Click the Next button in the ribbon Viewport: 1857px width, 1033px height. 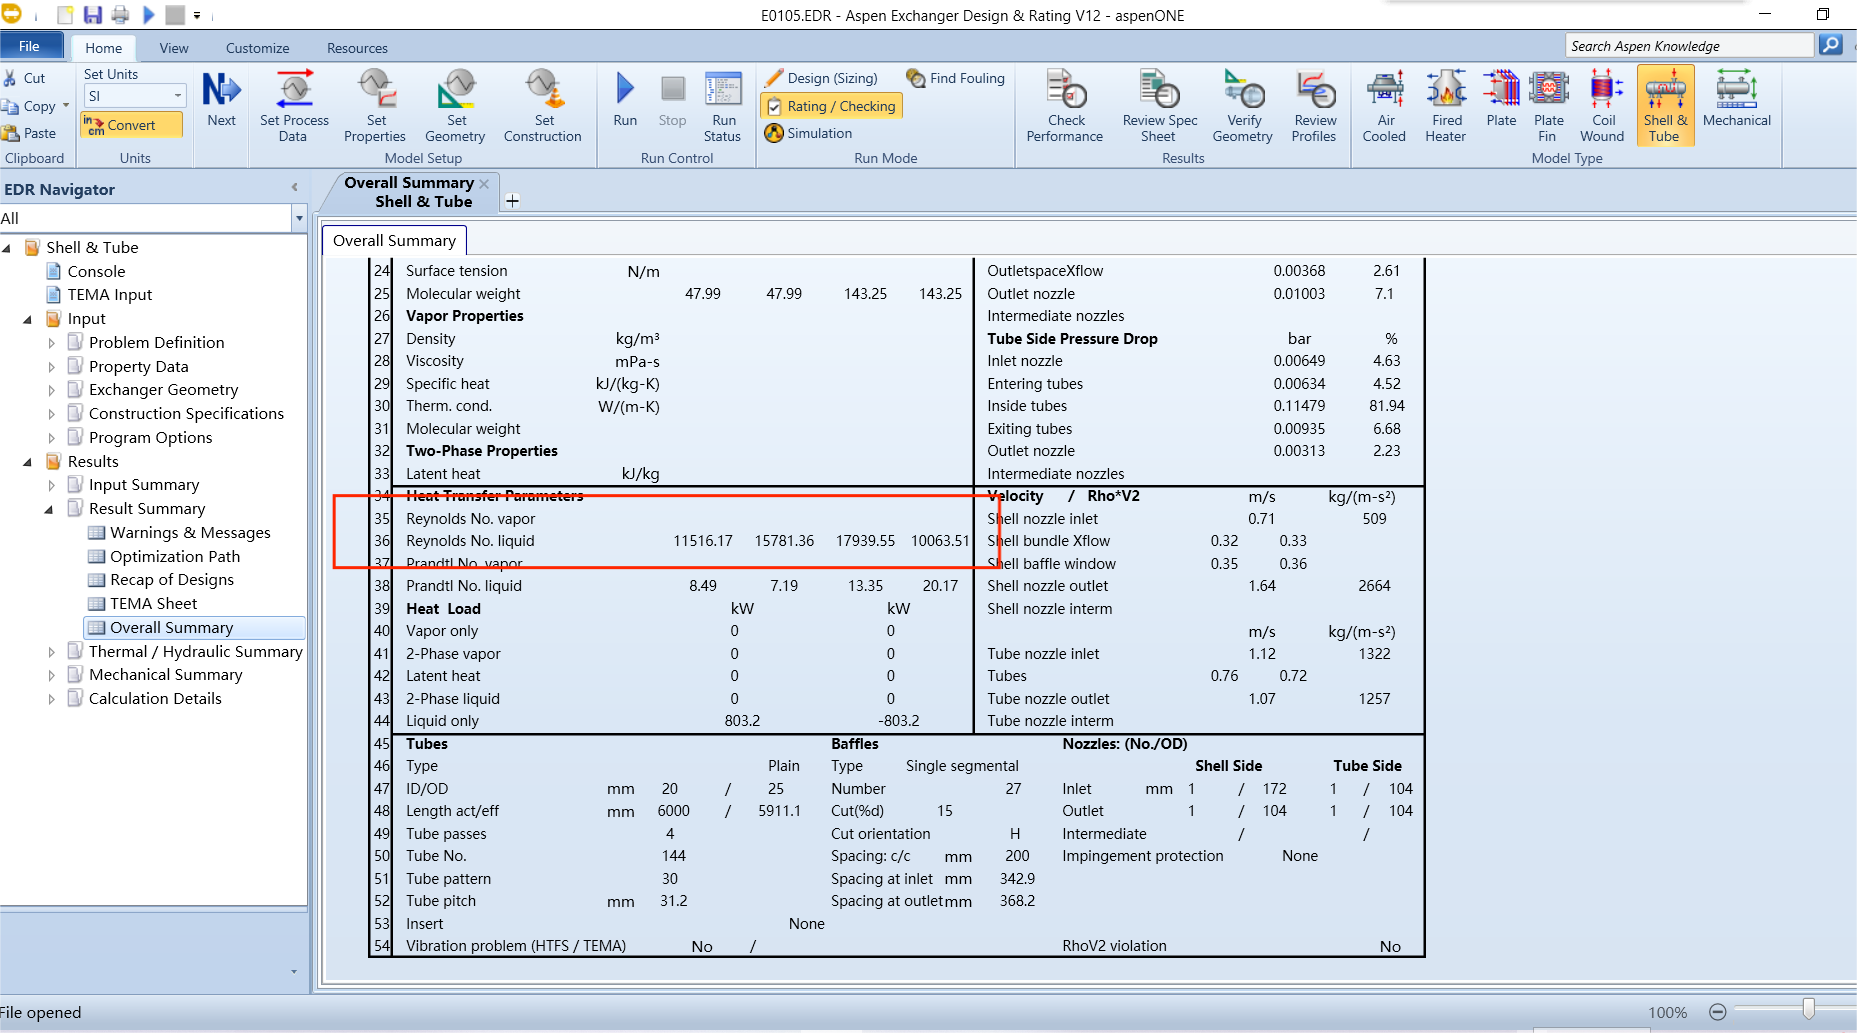[x=221, y=101]
